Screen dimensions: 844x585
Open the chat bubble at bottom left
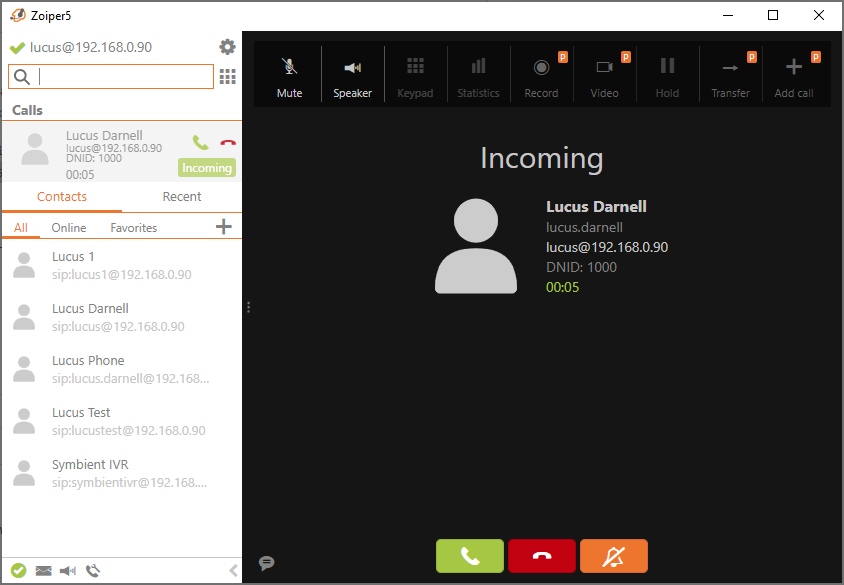(266, 563)
